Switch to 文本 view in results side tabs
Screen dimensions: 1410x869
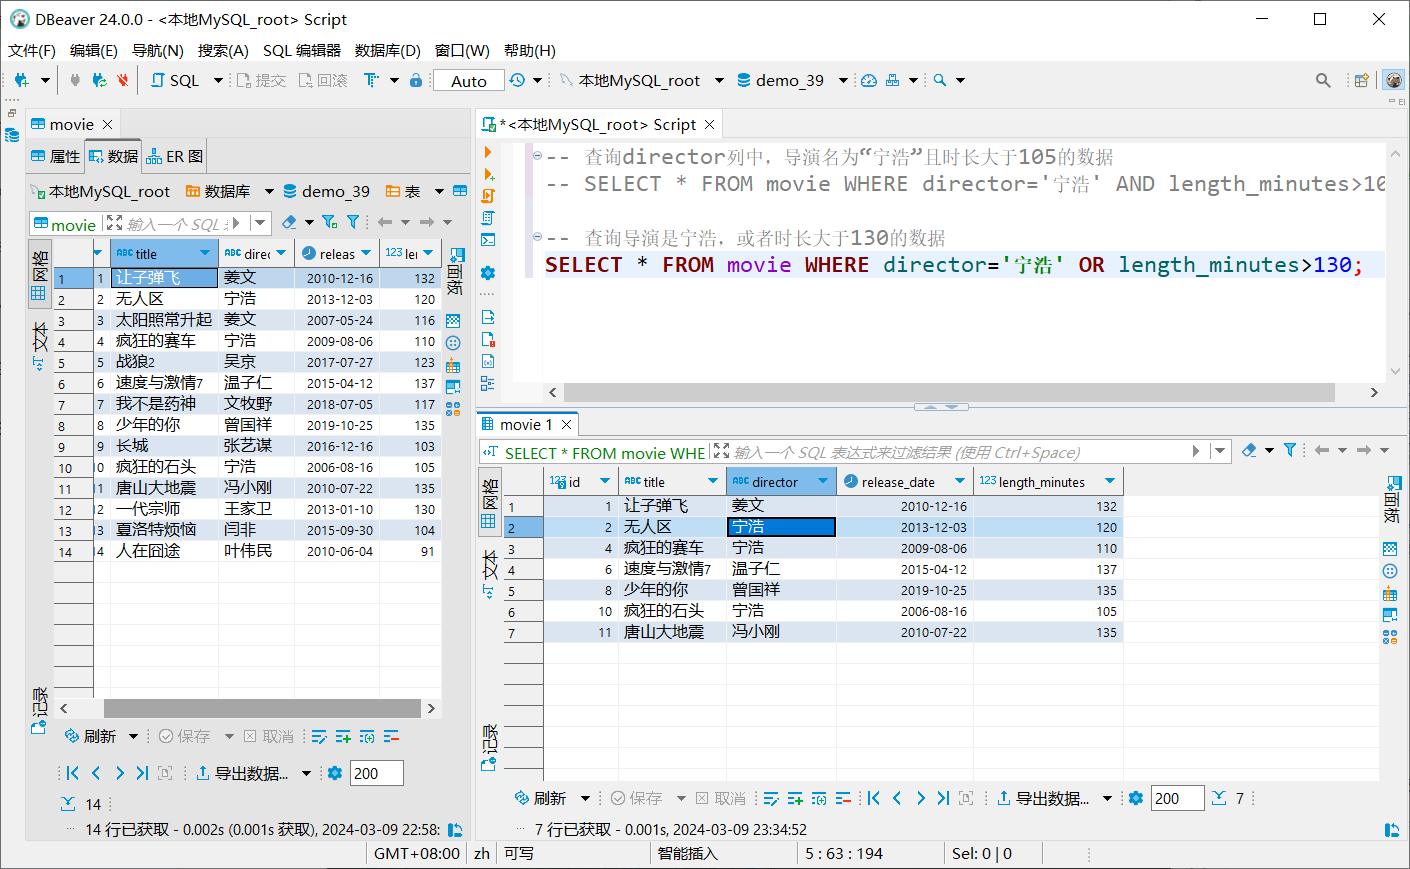tap(489, 573)
